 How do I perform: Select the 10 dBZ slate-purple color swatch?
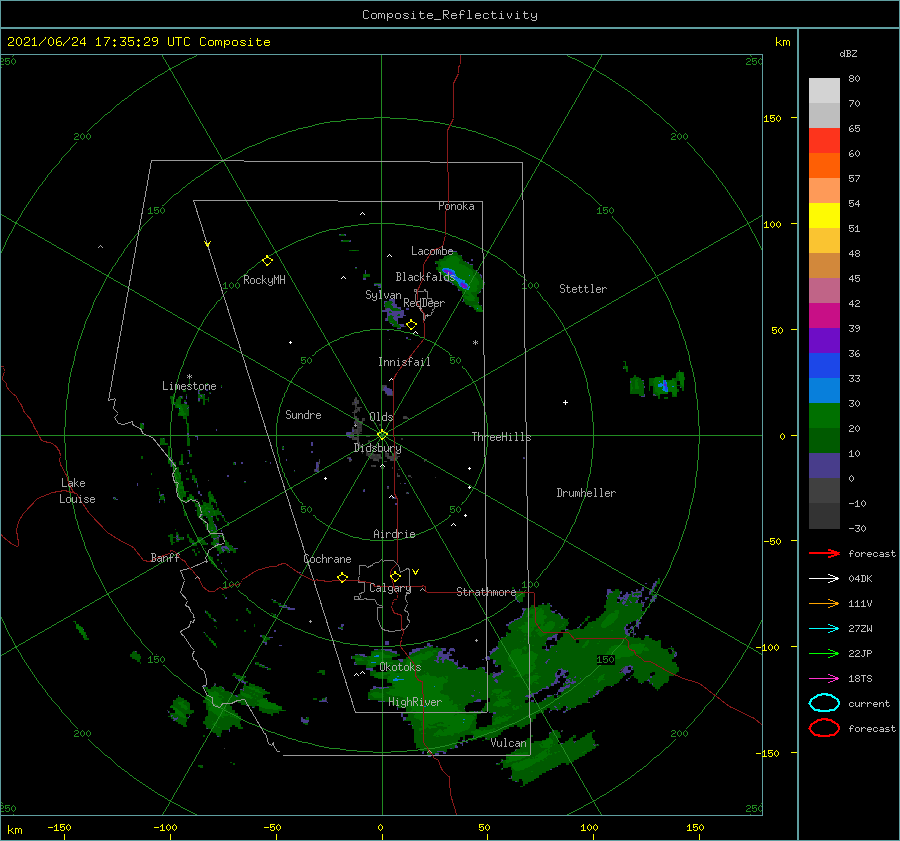824,465
